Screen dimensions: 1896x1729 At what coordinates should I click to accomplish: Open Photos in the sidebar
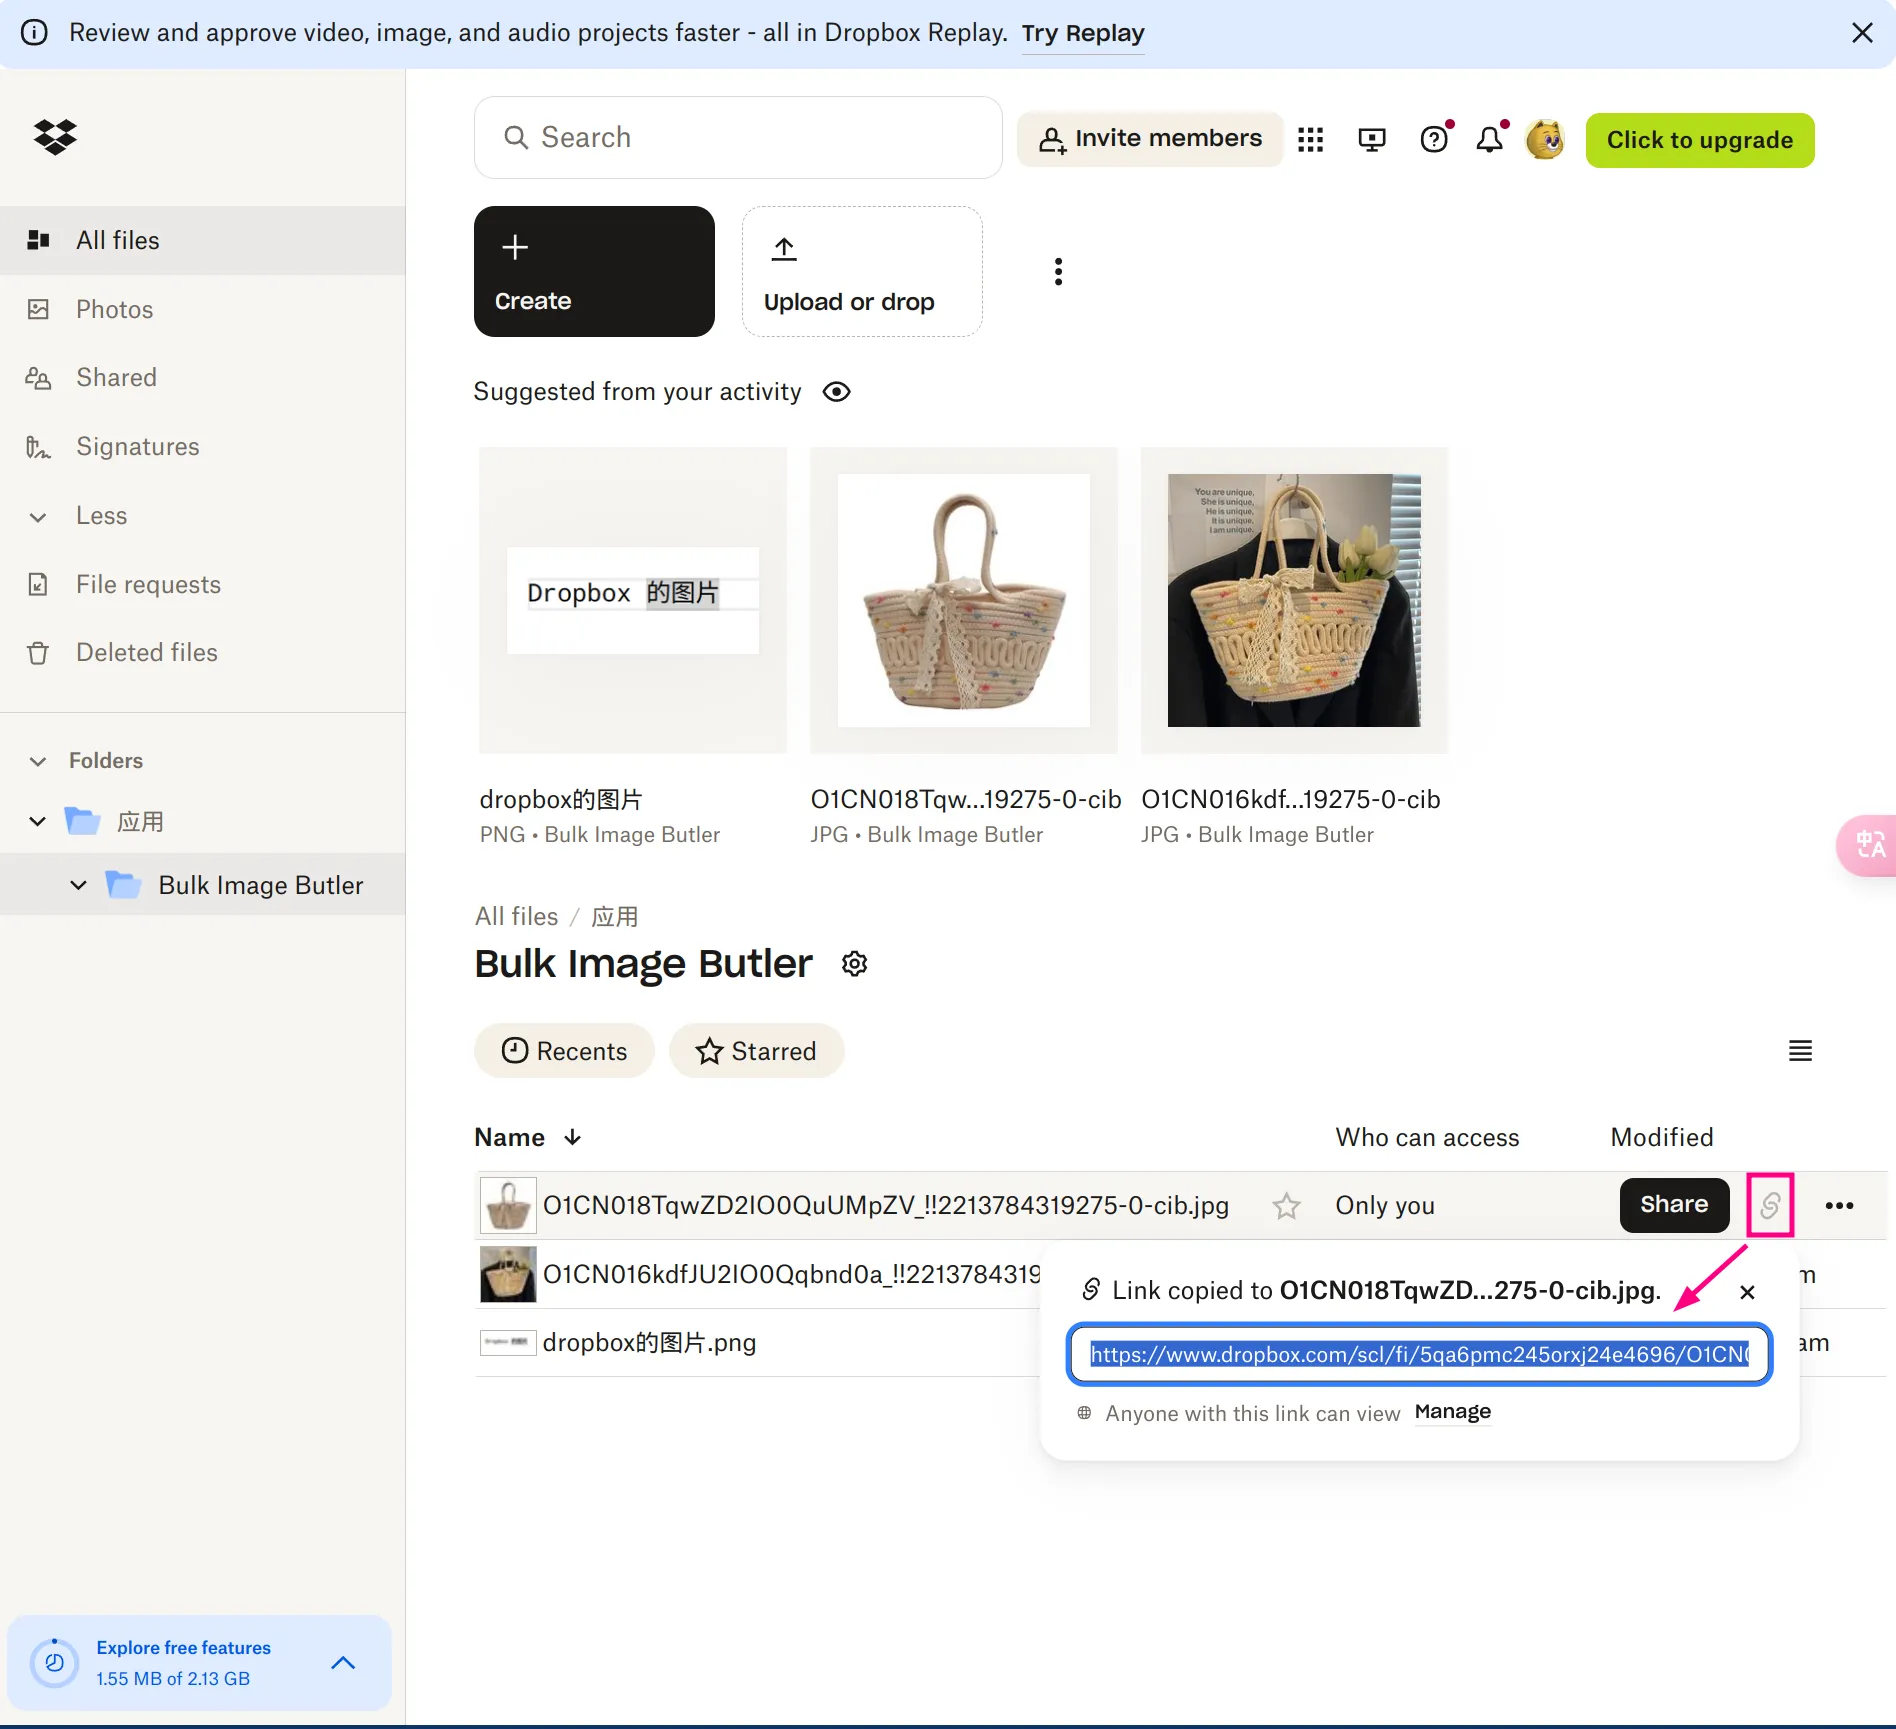point(114,309)
